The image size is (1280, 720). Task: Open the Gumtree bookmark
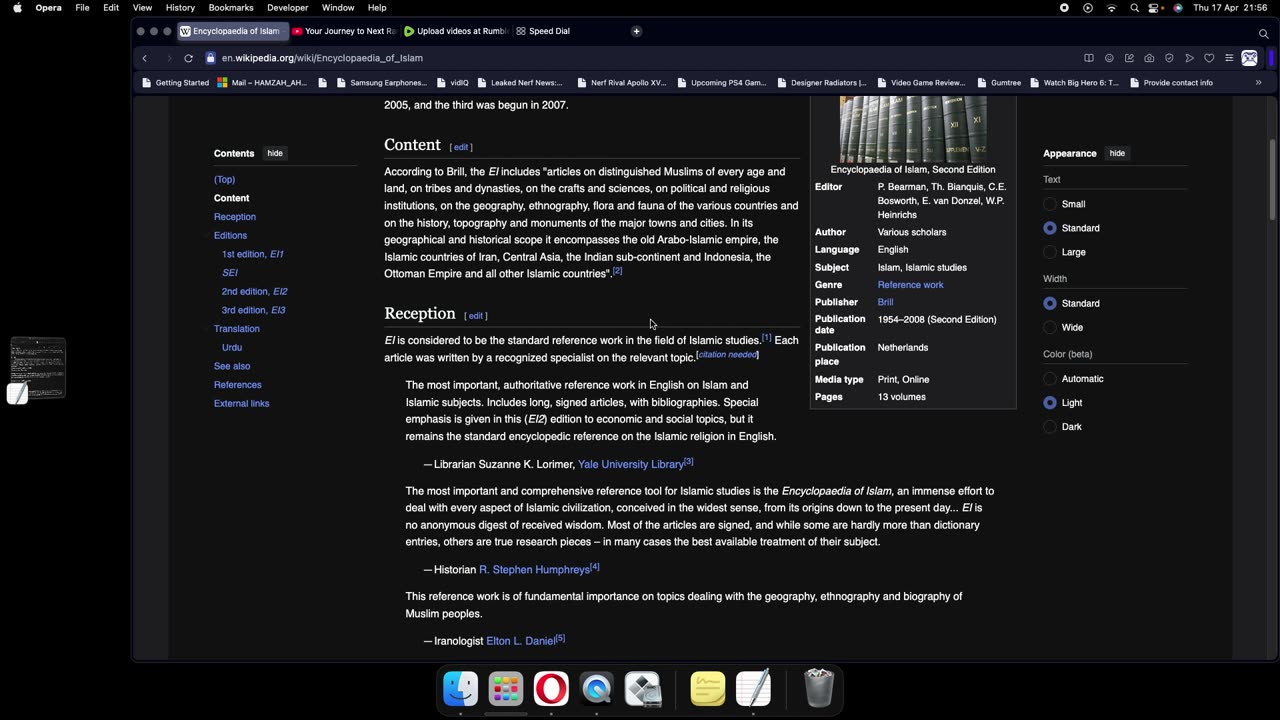[x=998, y=83]
